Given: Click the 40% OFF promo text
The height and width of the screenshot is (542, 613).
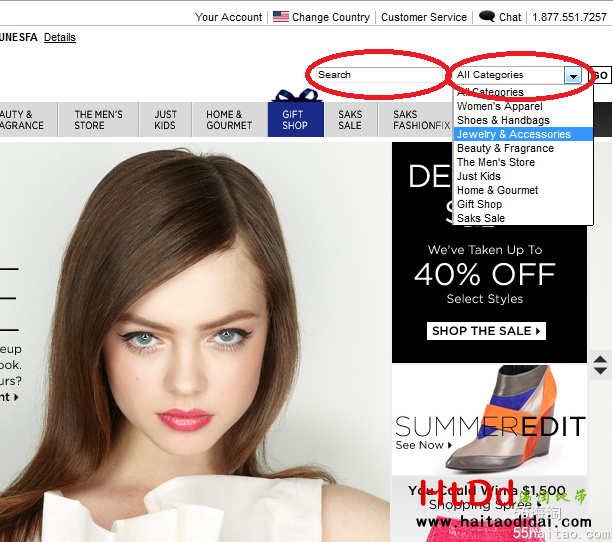Looking at the screenshot, I should point(484,274).
